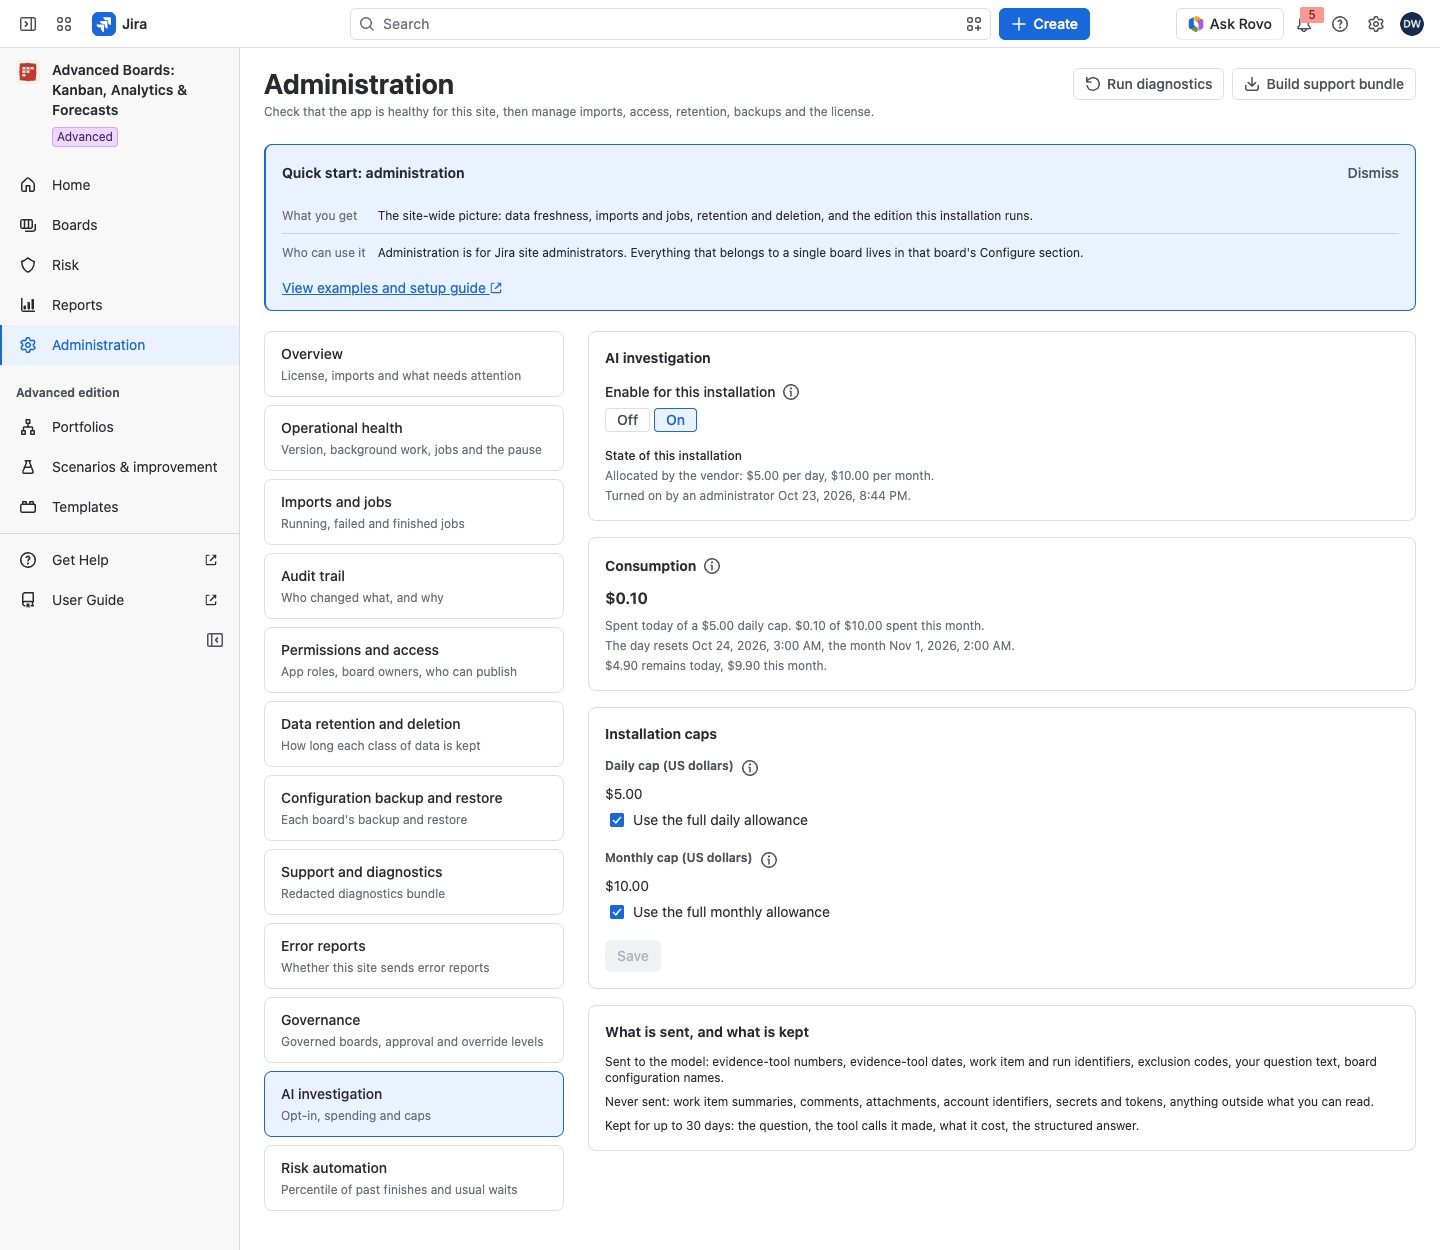Click the external link icon beside Get Help
1440x1250 pixels.
coord(211,560)
